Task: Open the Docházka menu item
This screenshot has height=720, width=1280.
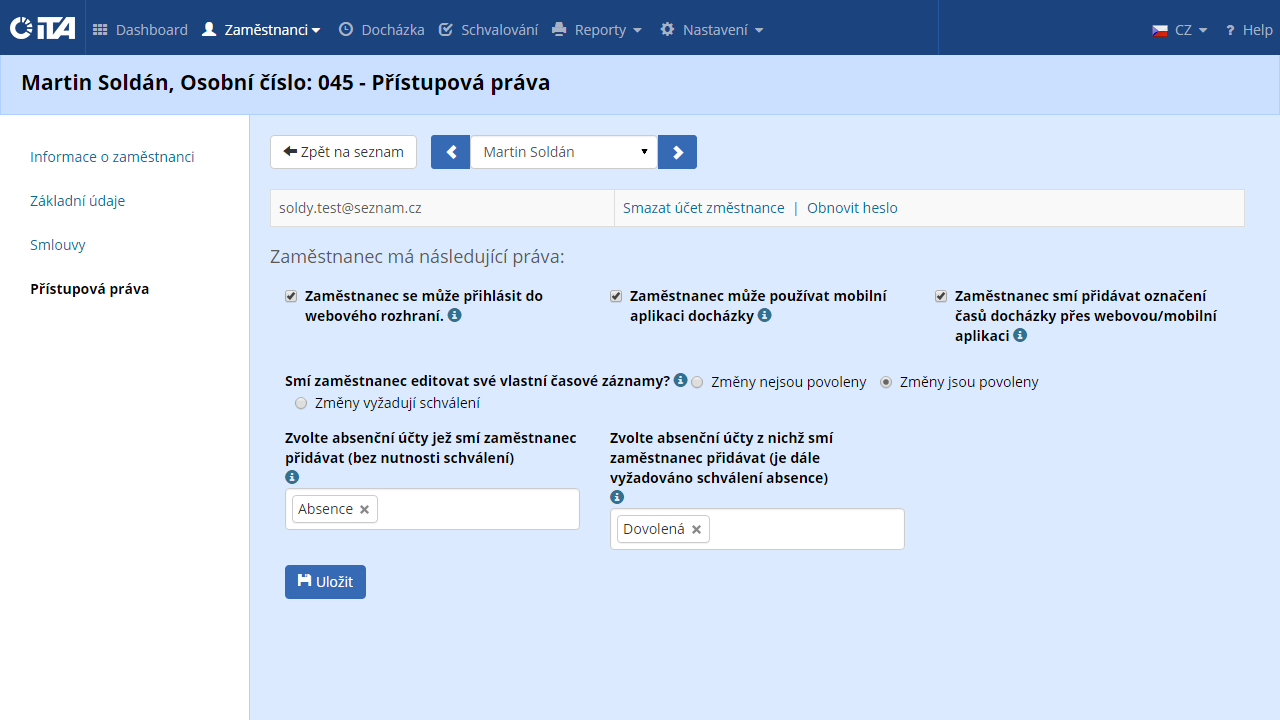Action: tap(382, 30)
